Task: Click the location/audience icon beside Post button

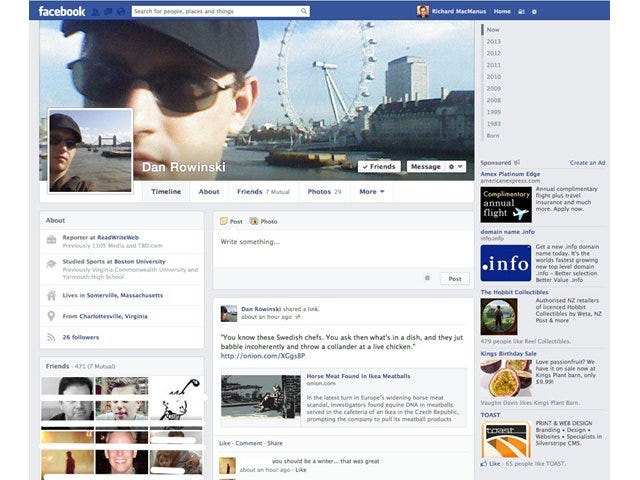Action: [427, 278]
